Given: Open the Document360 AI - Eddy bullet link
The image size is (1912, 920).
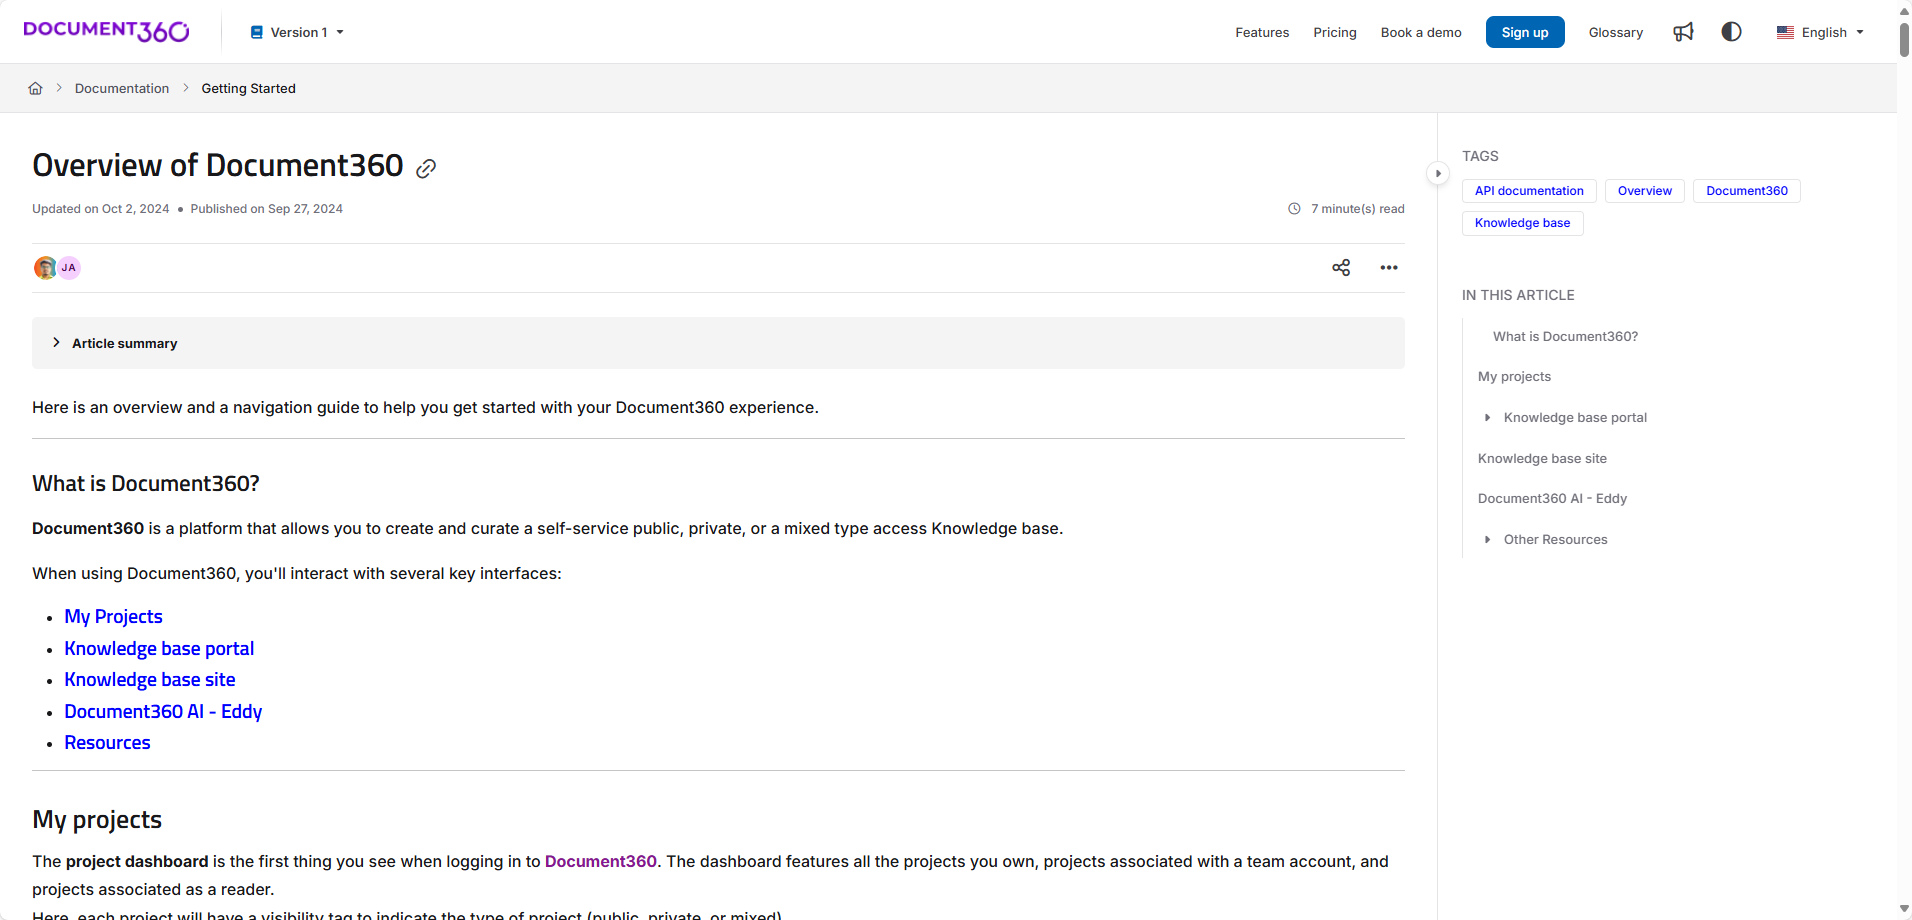Looking at the screenshot, I should point(163,711).
